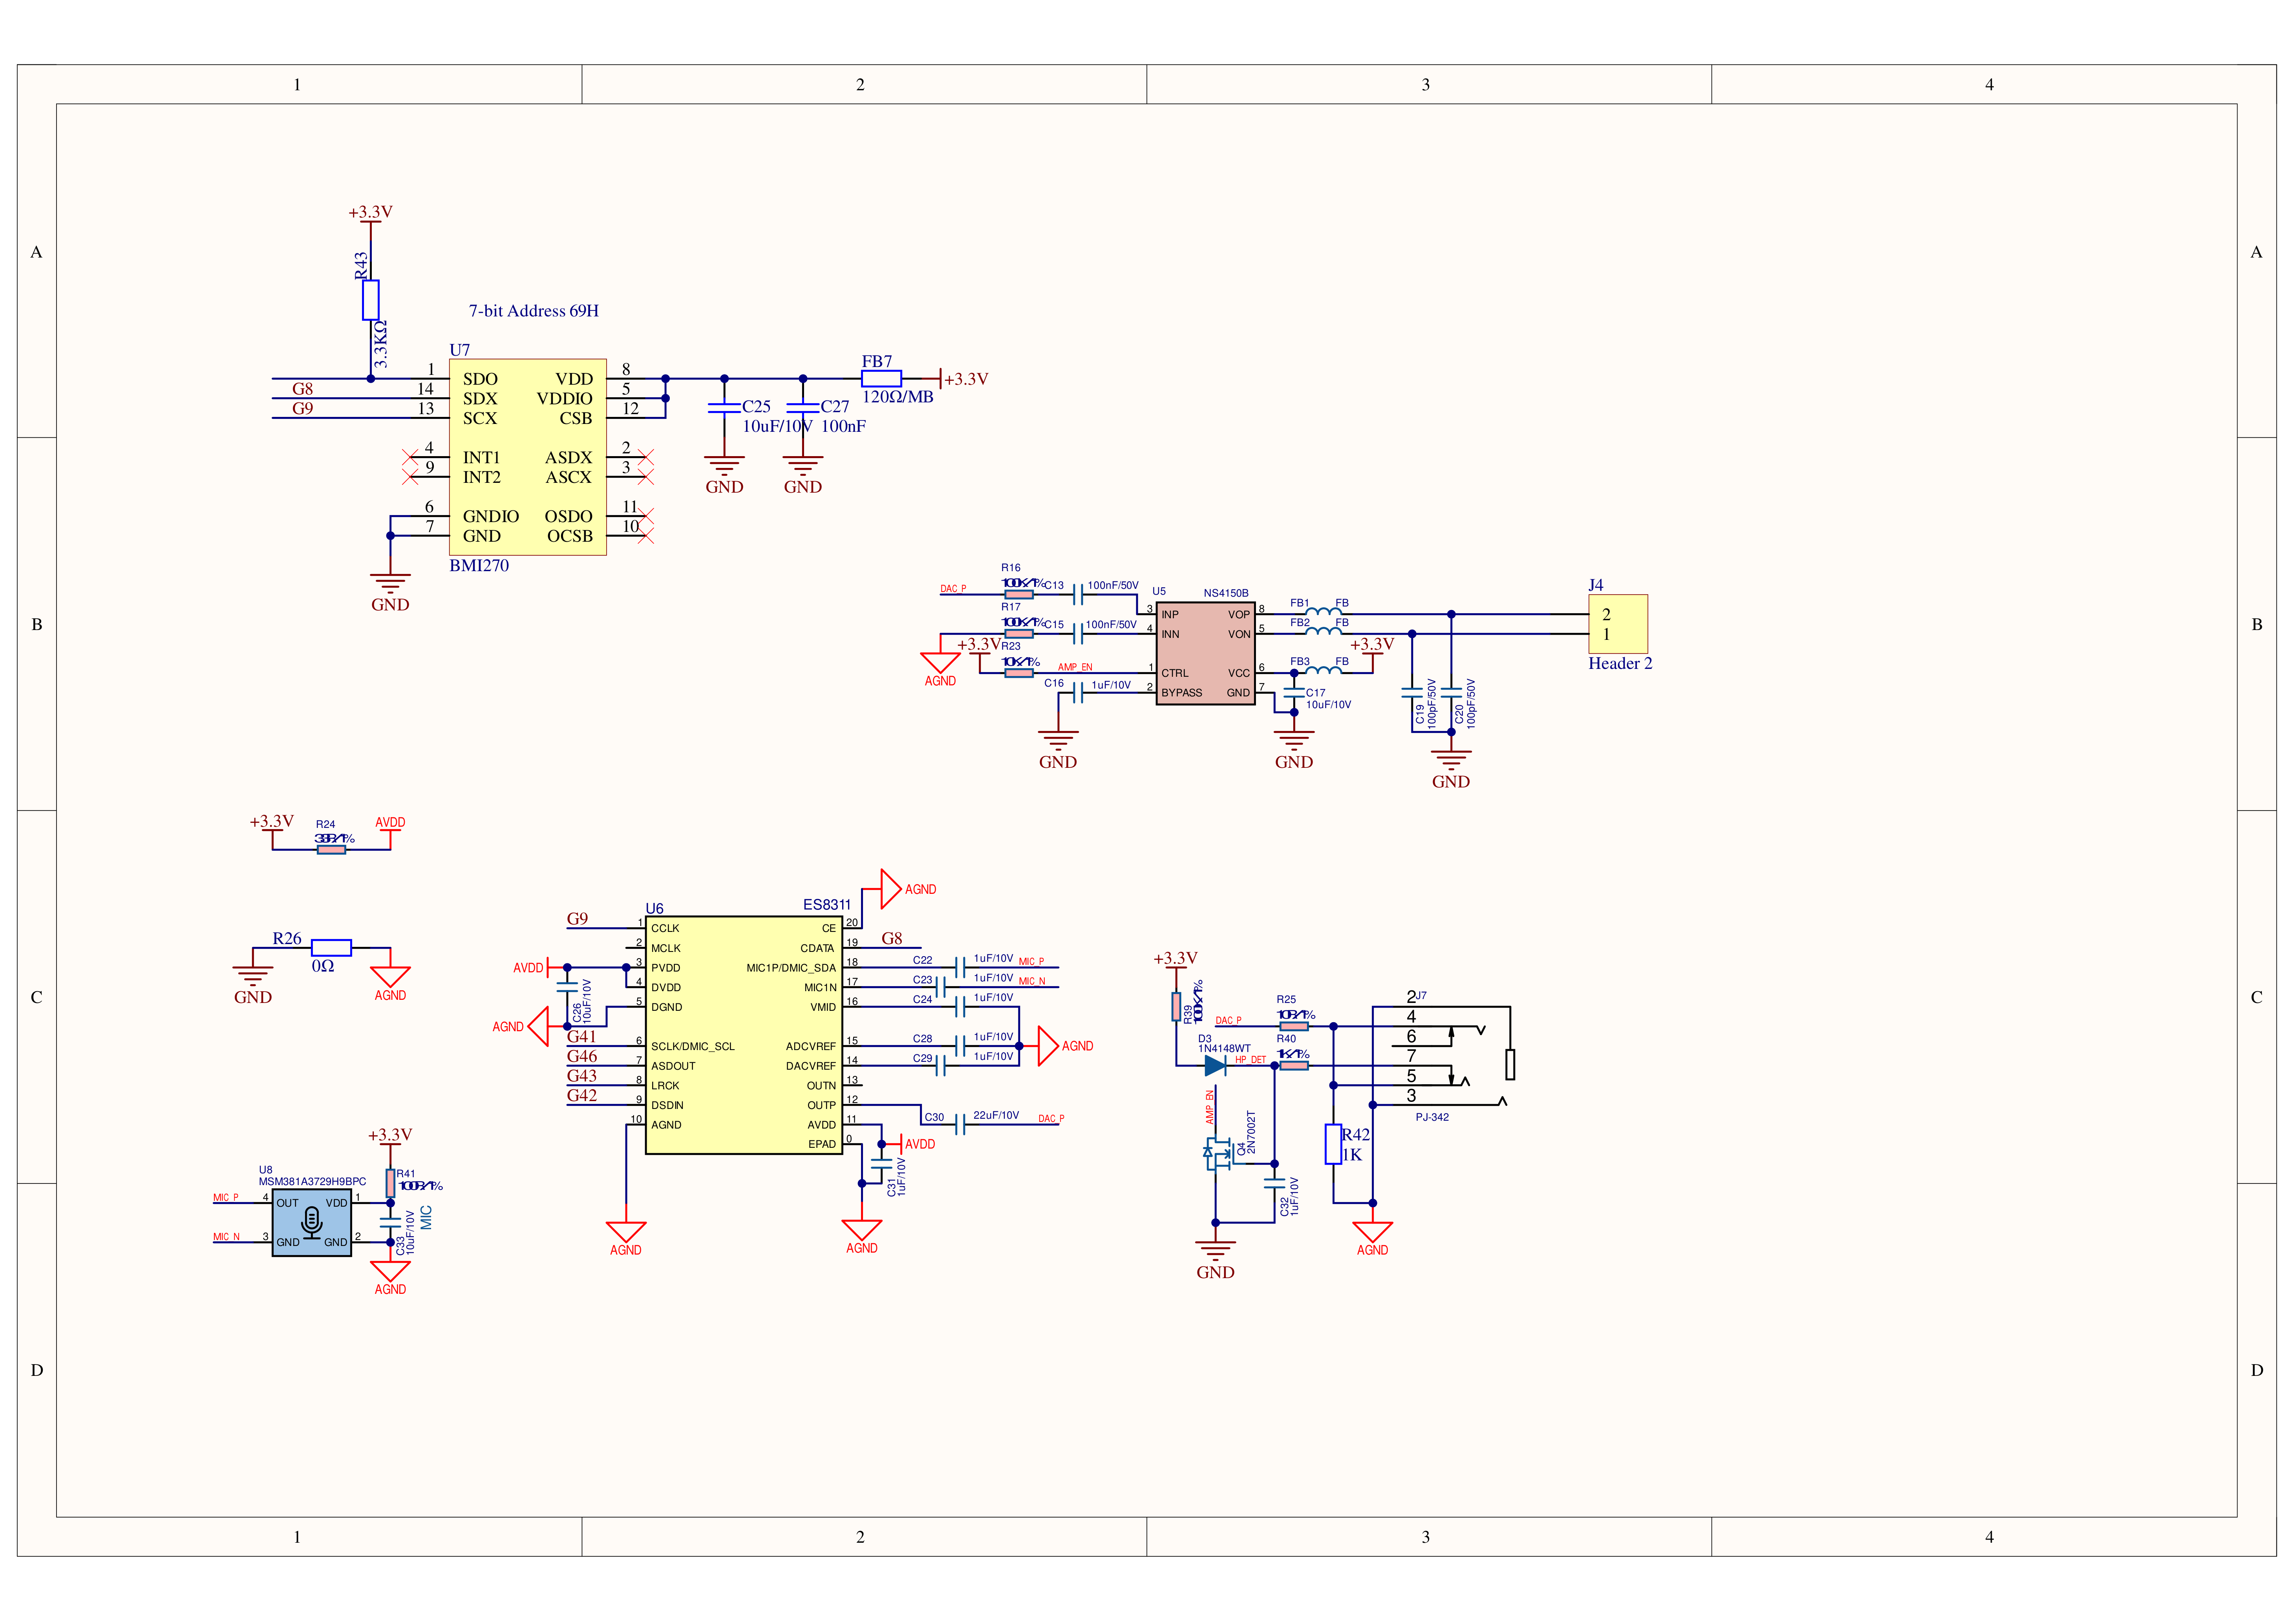Viewport: 2296px width, 1622px height.
Task: Click the FB3 inductor symbol
Action: (1323, 670)
